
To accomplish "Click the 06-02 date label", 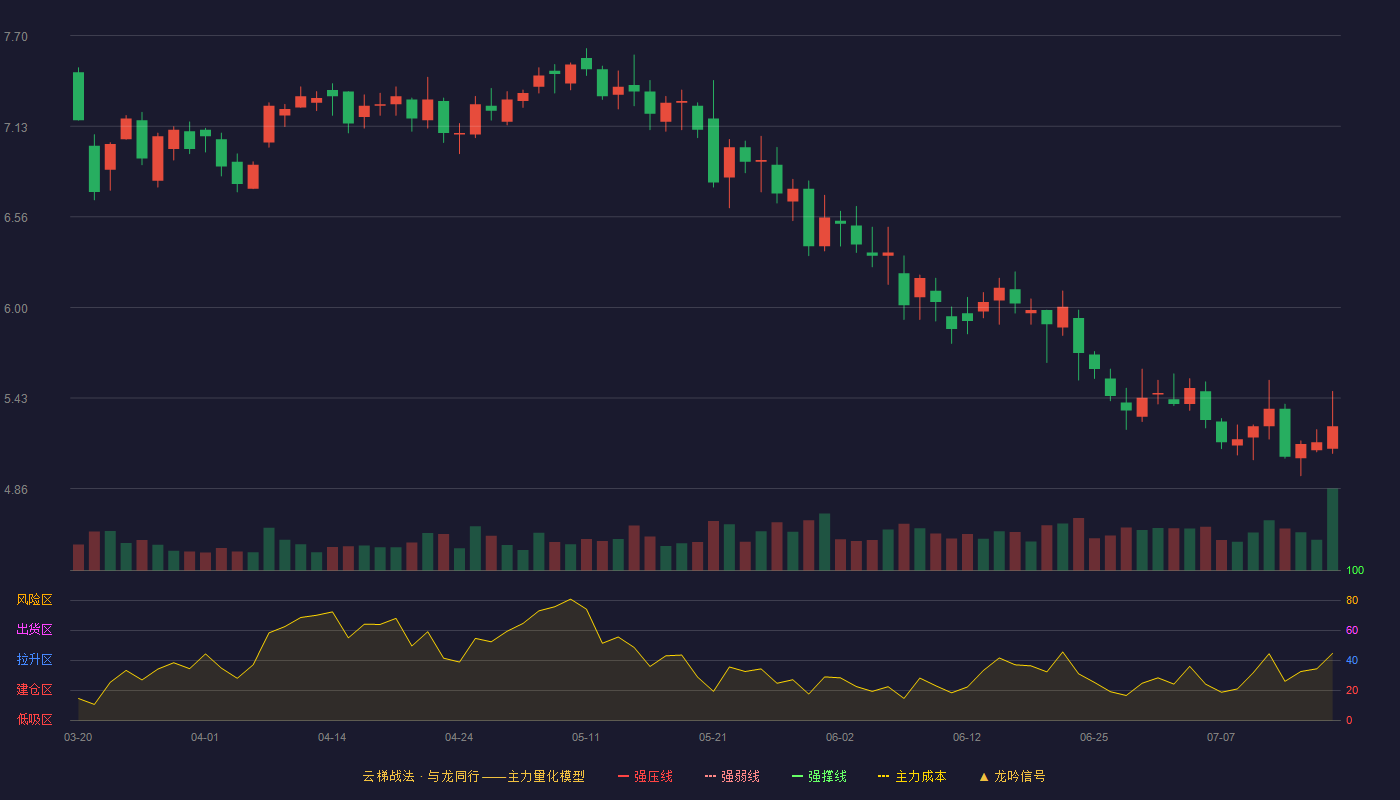I will (840, 737).
